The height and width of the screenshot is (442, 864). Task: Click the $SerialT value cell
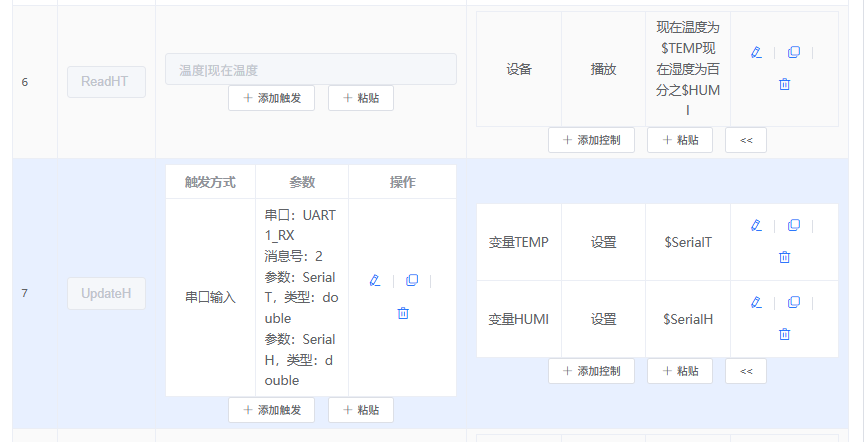click(x=688, y=242)
